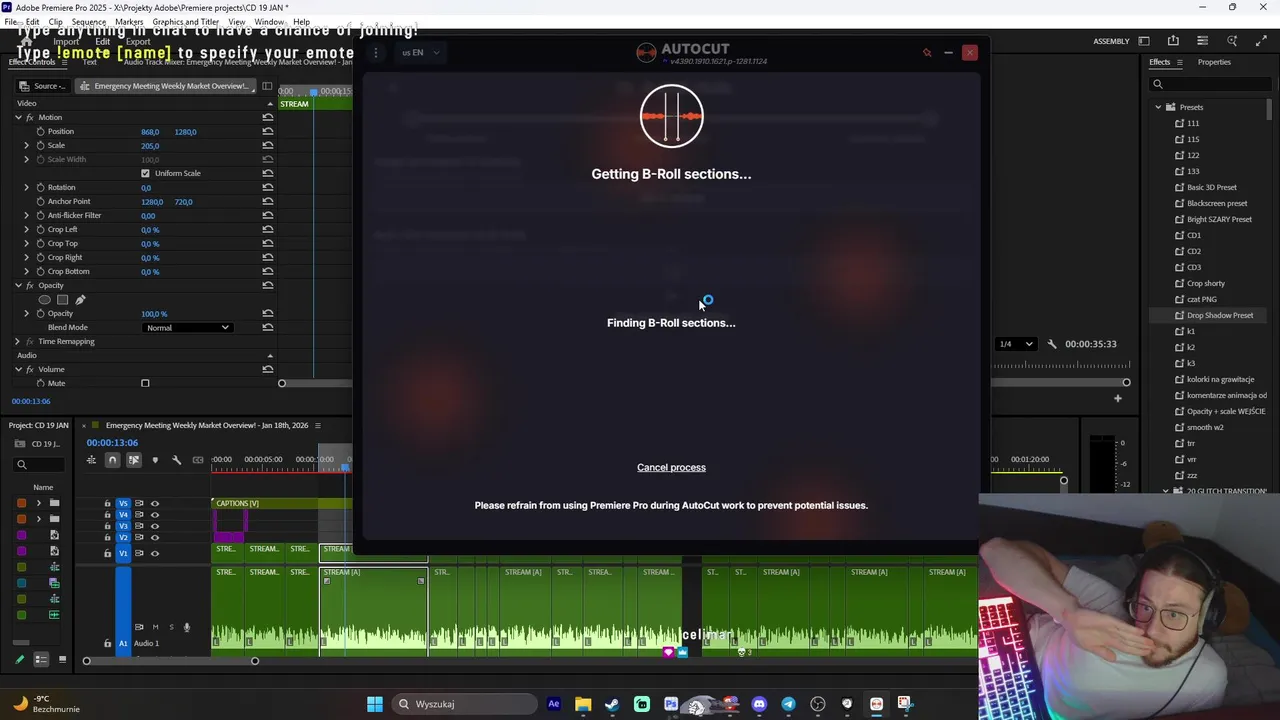Collapse the Opacity effect group
1280x720 pixels.
pyautogui.click(x=18, y=285)
